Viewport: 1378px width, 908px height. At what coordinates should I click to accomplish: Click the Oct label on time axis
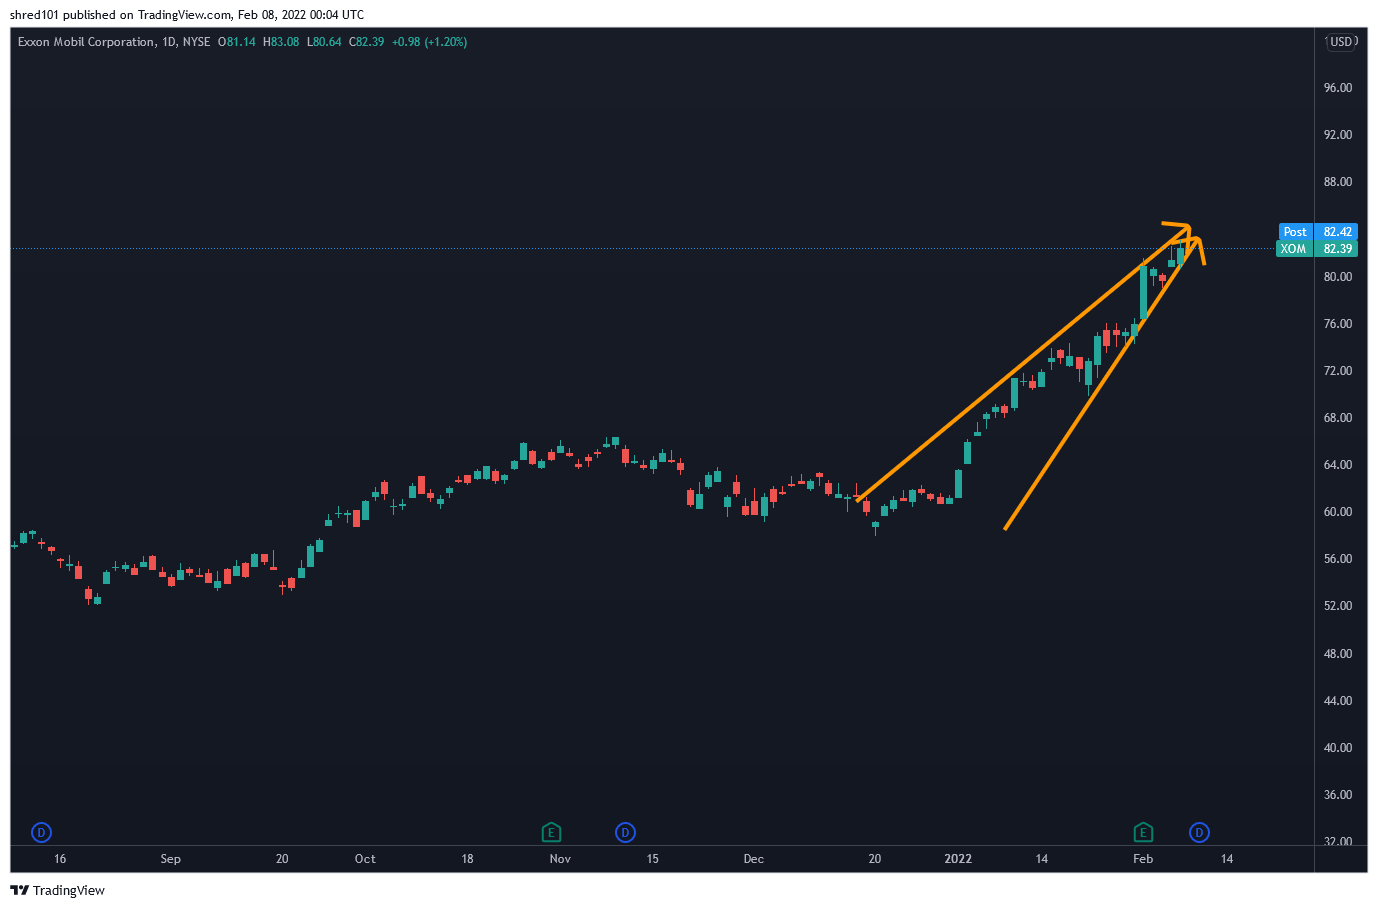coord(365,859)
